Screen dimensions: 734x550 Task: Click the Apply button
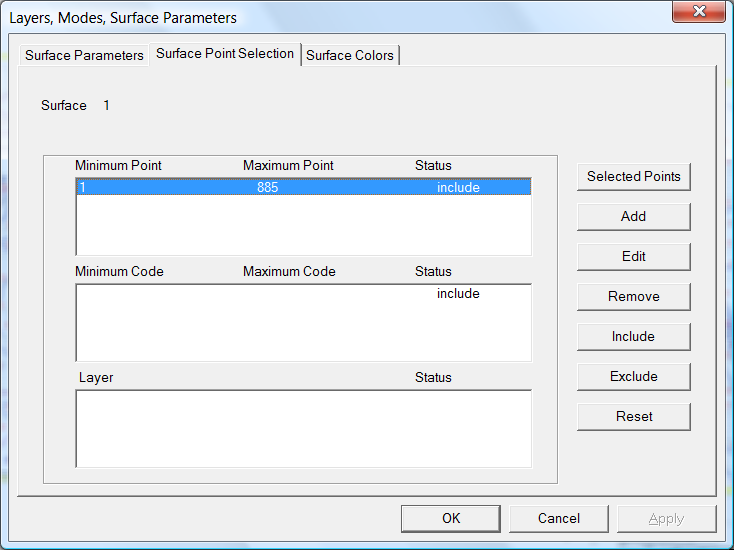click(x=666, y=518)
